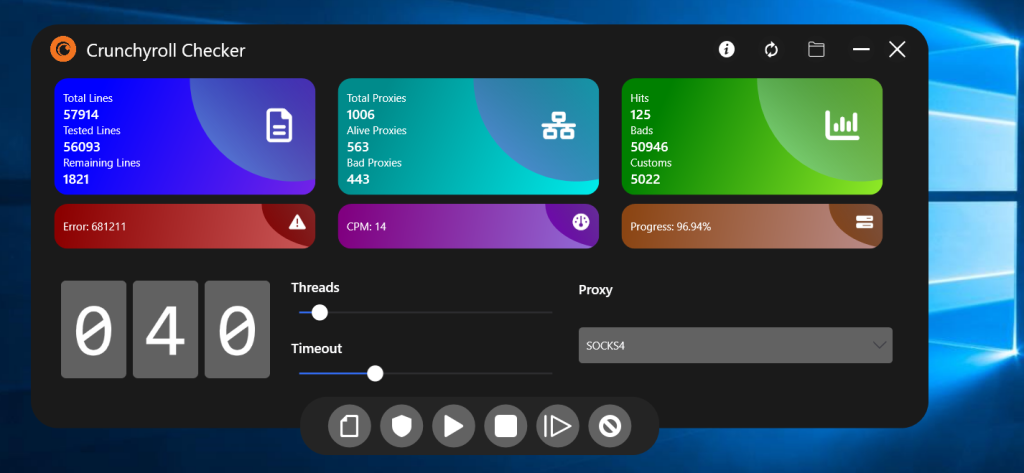Click the network icon on Proxies card

tap(558, 125)
